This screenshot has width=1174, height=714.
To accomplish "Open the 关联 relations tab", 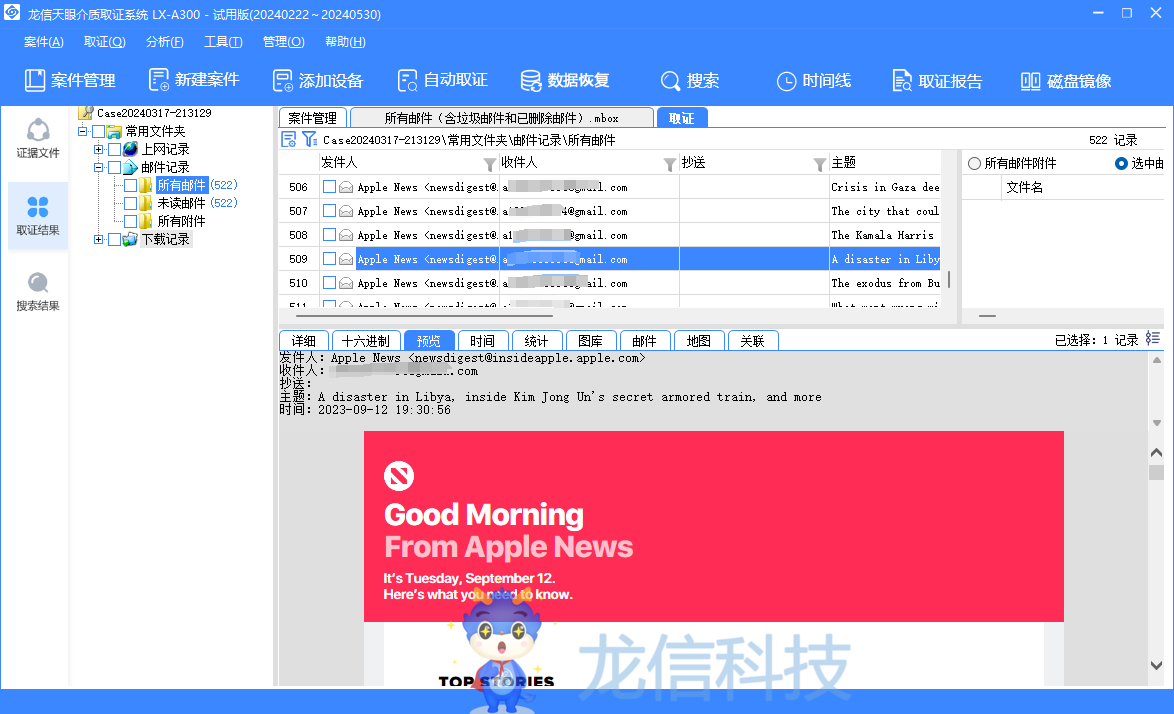I will point(752,341).
